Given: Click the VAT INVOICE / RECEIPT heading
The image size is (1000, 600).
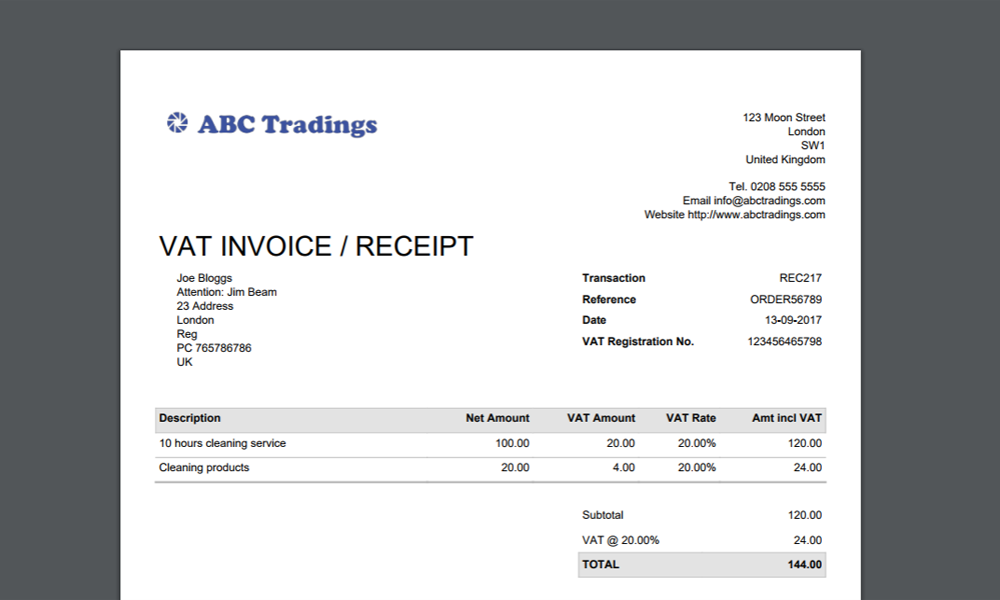Looking at the screenshot, I should tap(316, 247).
